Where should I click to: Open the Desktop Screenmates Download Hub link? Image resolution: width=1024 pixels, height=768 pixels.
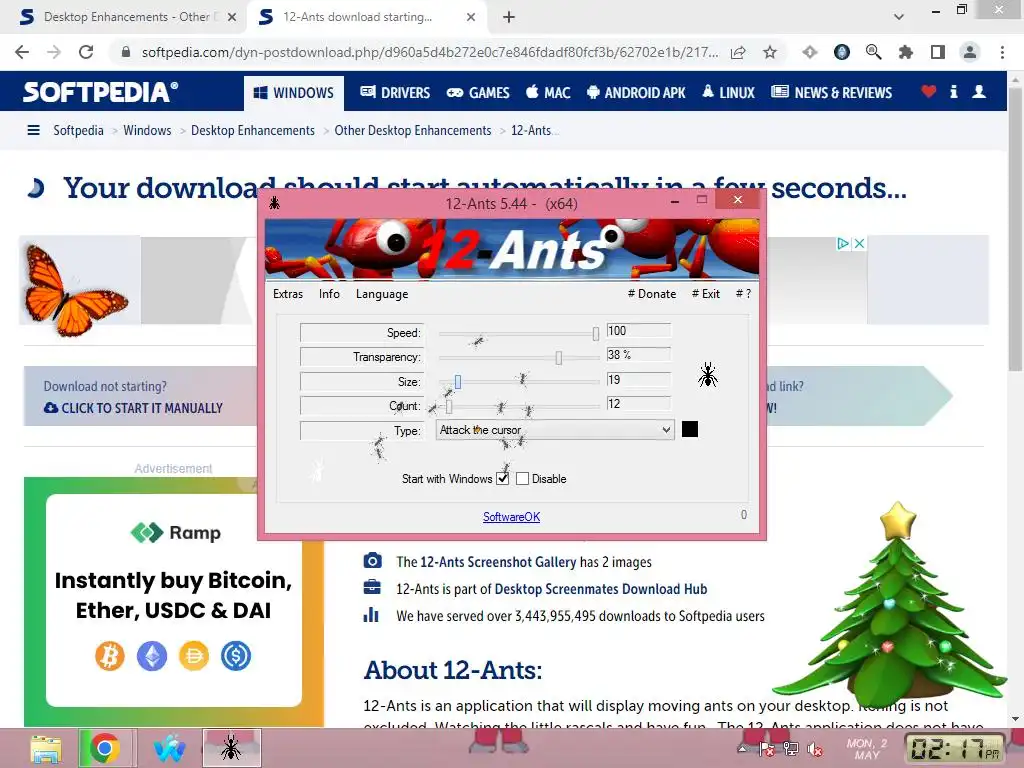601,589
